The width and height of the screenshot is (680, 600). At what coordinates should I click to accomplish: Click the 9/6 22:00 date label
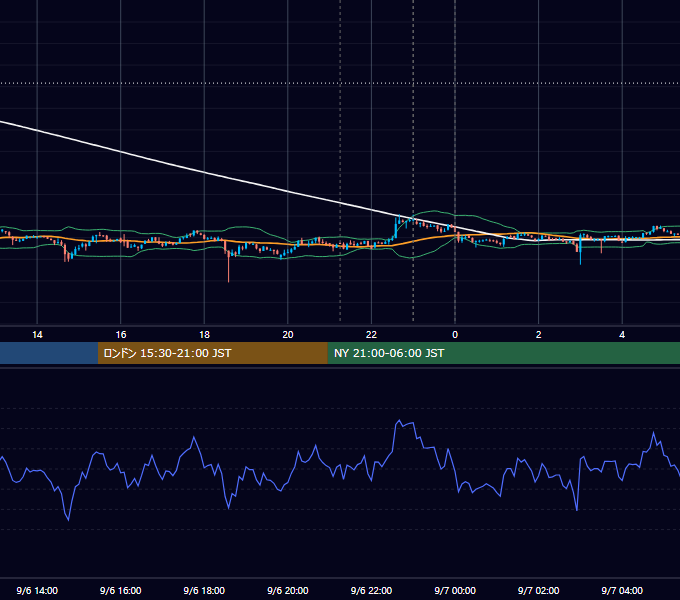[371, 590]
